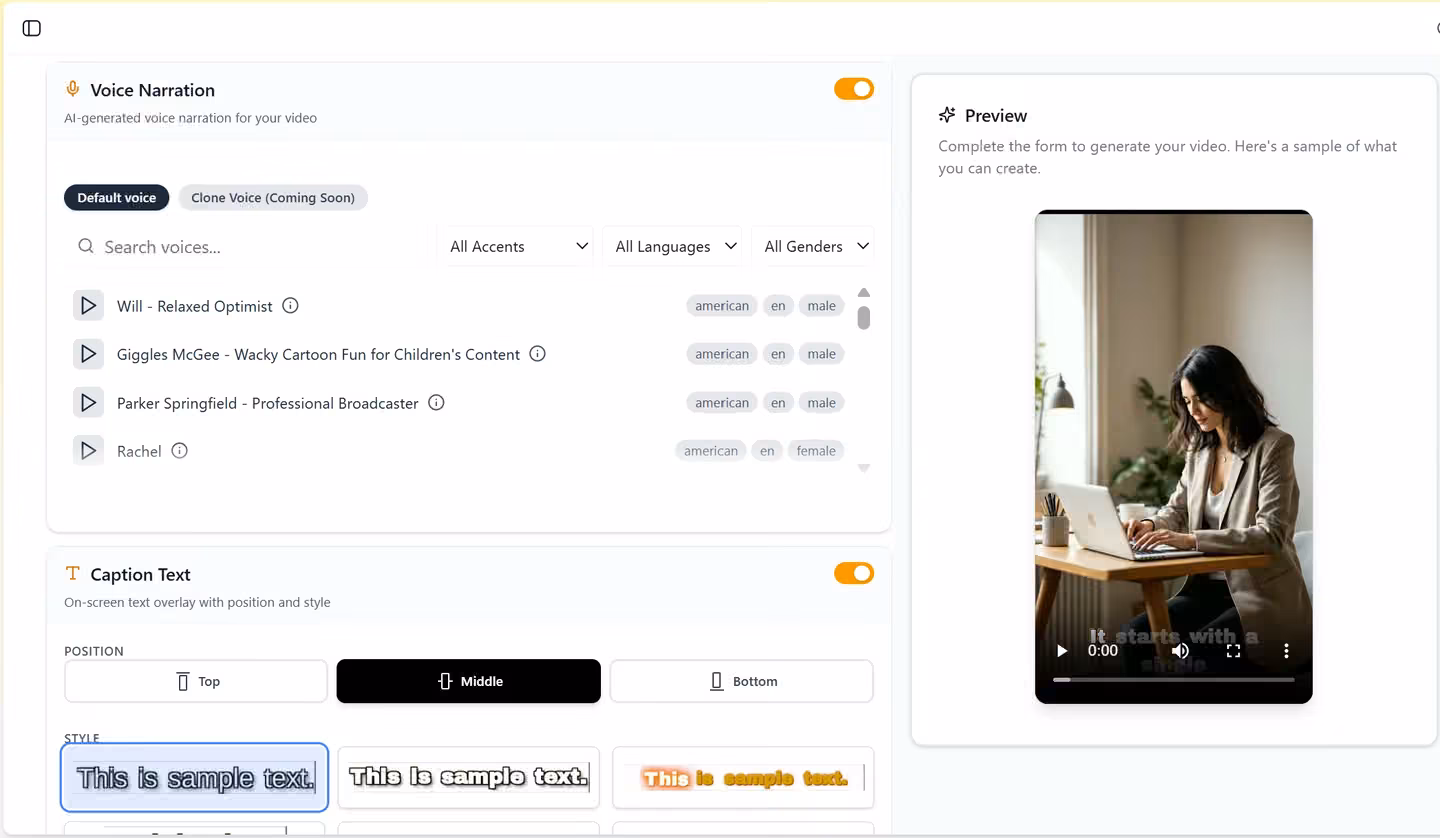
Task: Click the Search voices input field
Action: [x=250, y=246]
